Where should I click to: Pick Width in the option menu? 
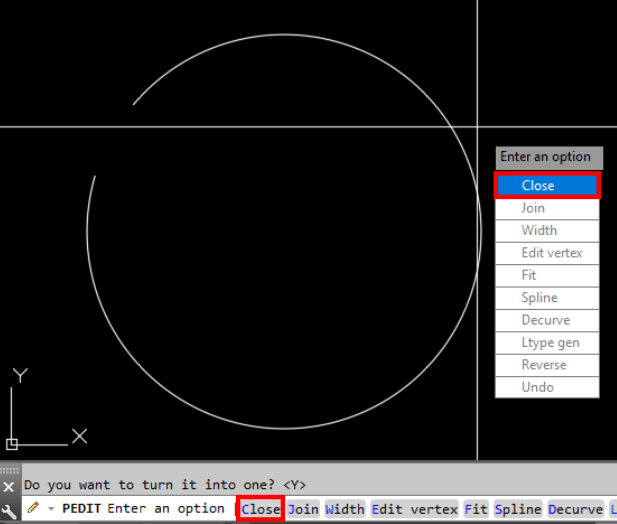tap(547, 231)
